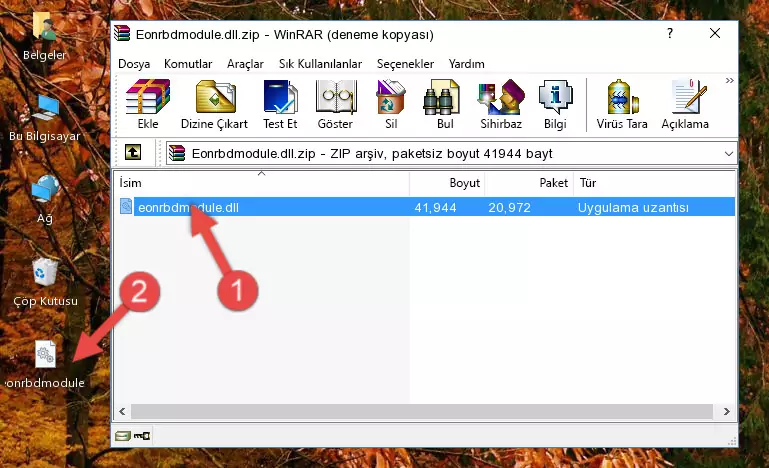Image resolution: width=769 pixels, height=468 pixels.
Task: Select the eonrbdmodule.dll file row
Action: (x=426, y=207)
